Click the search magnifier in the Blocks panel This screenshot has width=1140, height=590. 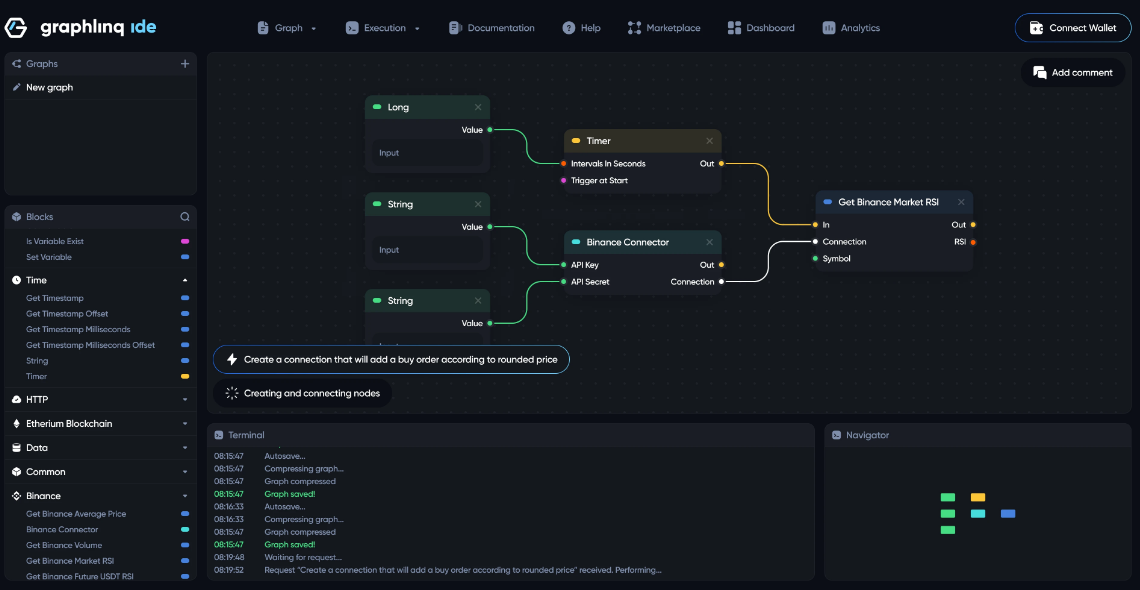click(185, 216)
